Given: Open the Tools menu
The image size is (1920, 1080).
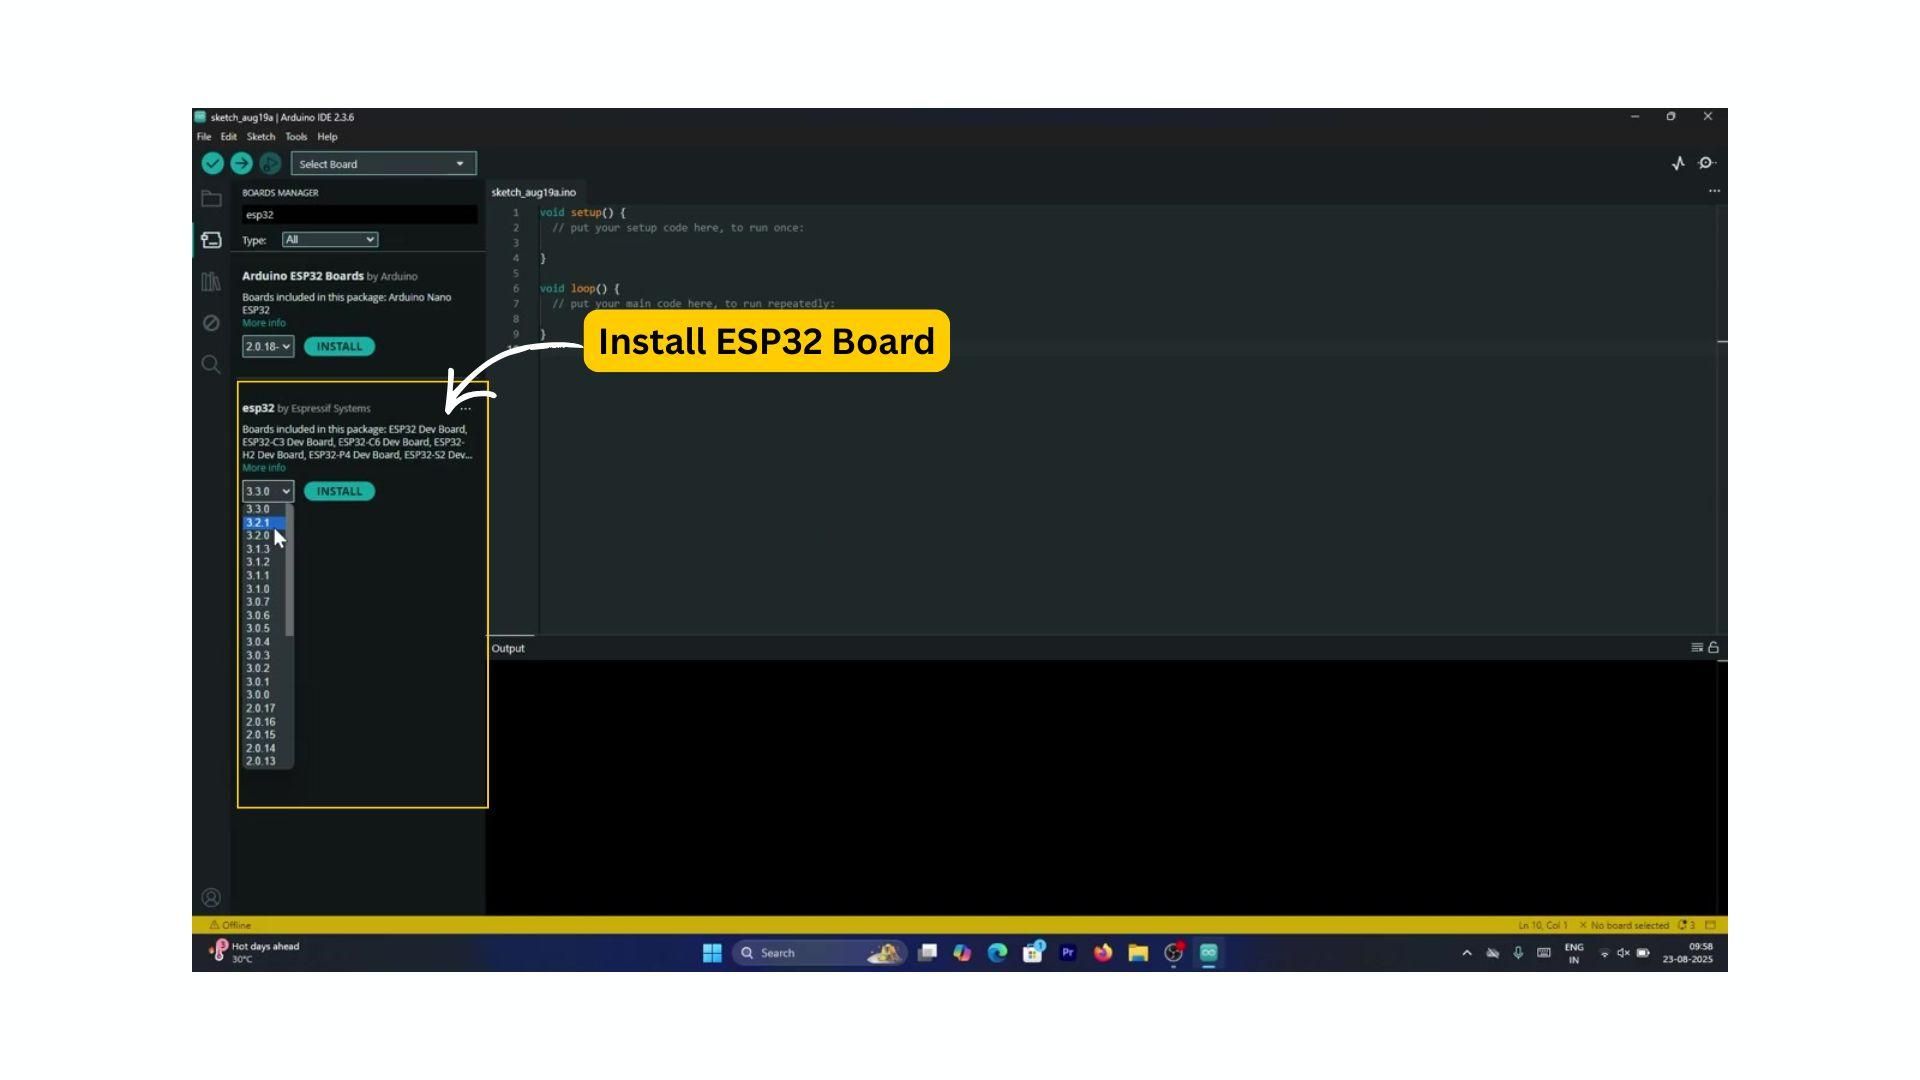Looking at the screenshot, I should pyautogui.click(x=296, y=137).
